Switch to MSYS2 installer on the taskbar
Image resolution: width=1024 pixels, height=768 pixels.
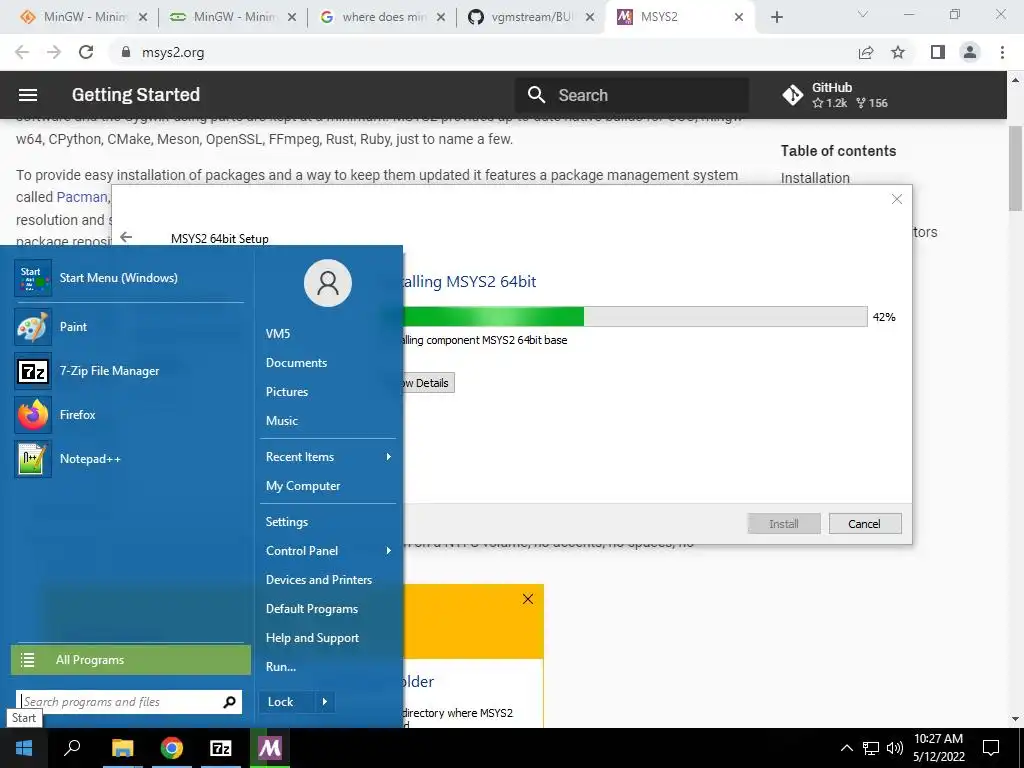tap(270, 748)
